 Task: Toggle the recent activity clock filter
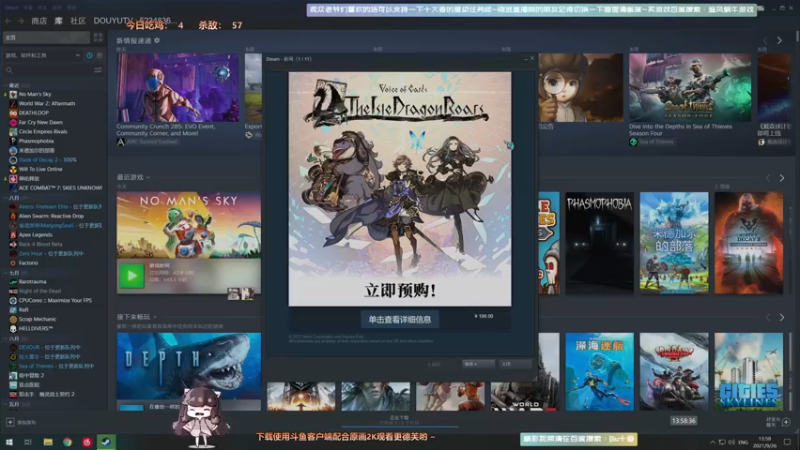coord(89,55)
